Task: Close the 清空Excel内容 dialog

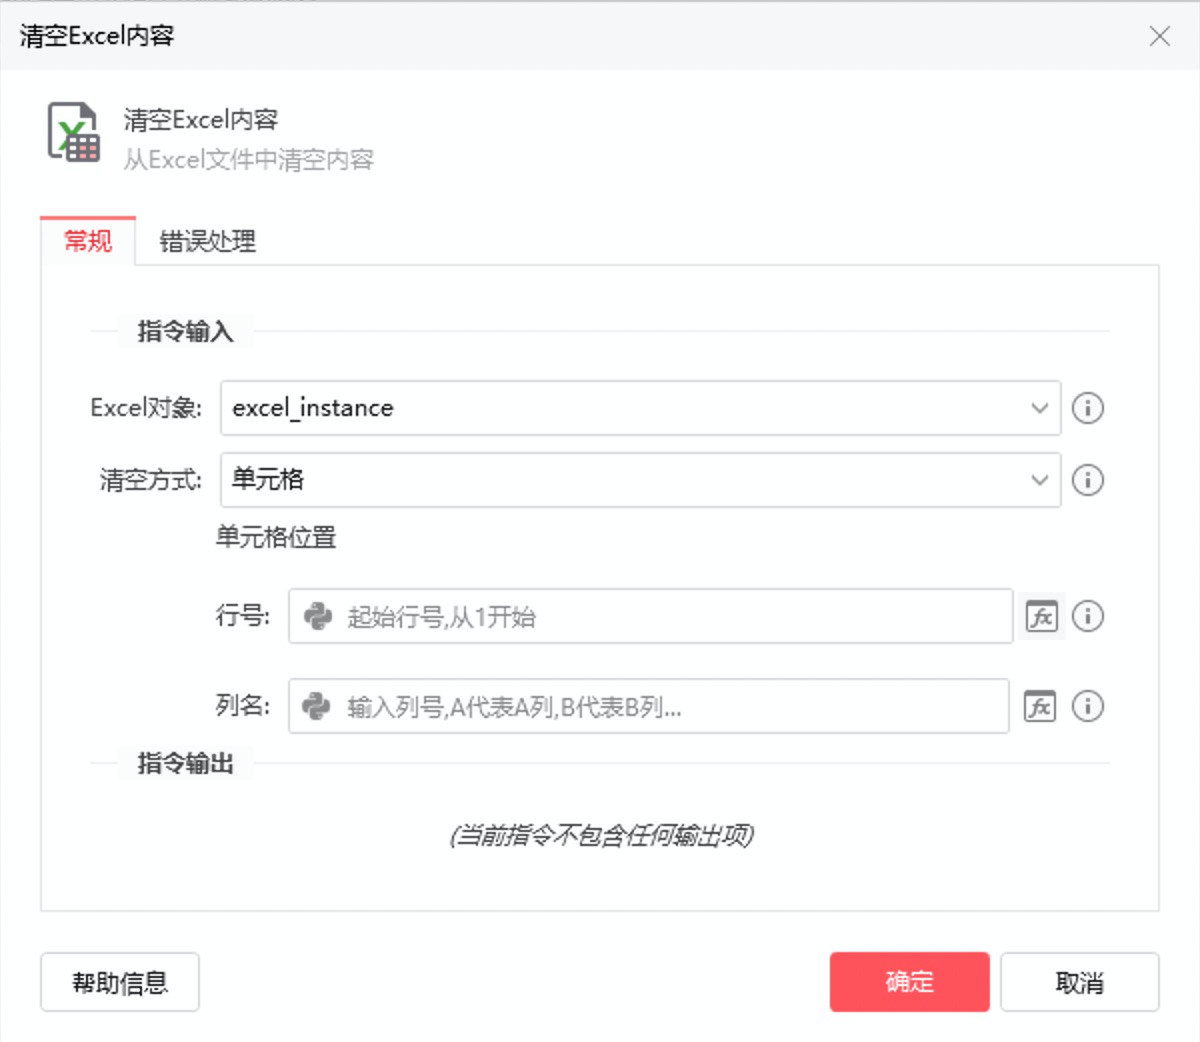Action: 1160,36
